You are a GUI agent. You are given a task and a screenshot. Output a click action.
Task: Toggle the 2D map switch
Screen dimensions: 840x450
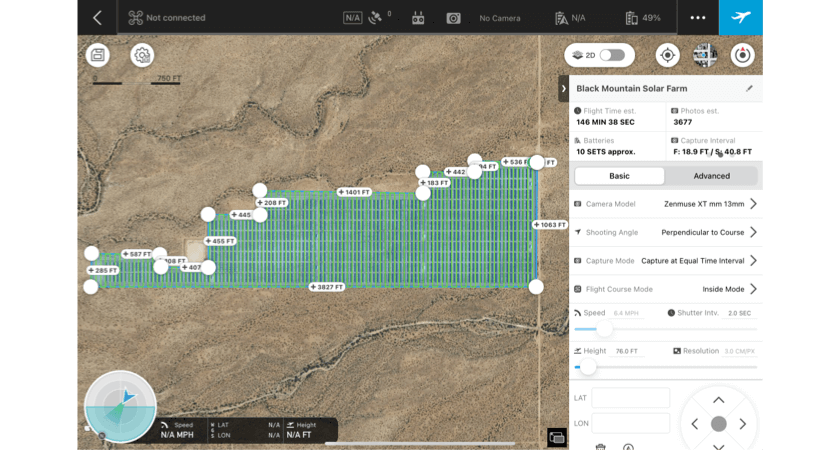tap(612, 55)
